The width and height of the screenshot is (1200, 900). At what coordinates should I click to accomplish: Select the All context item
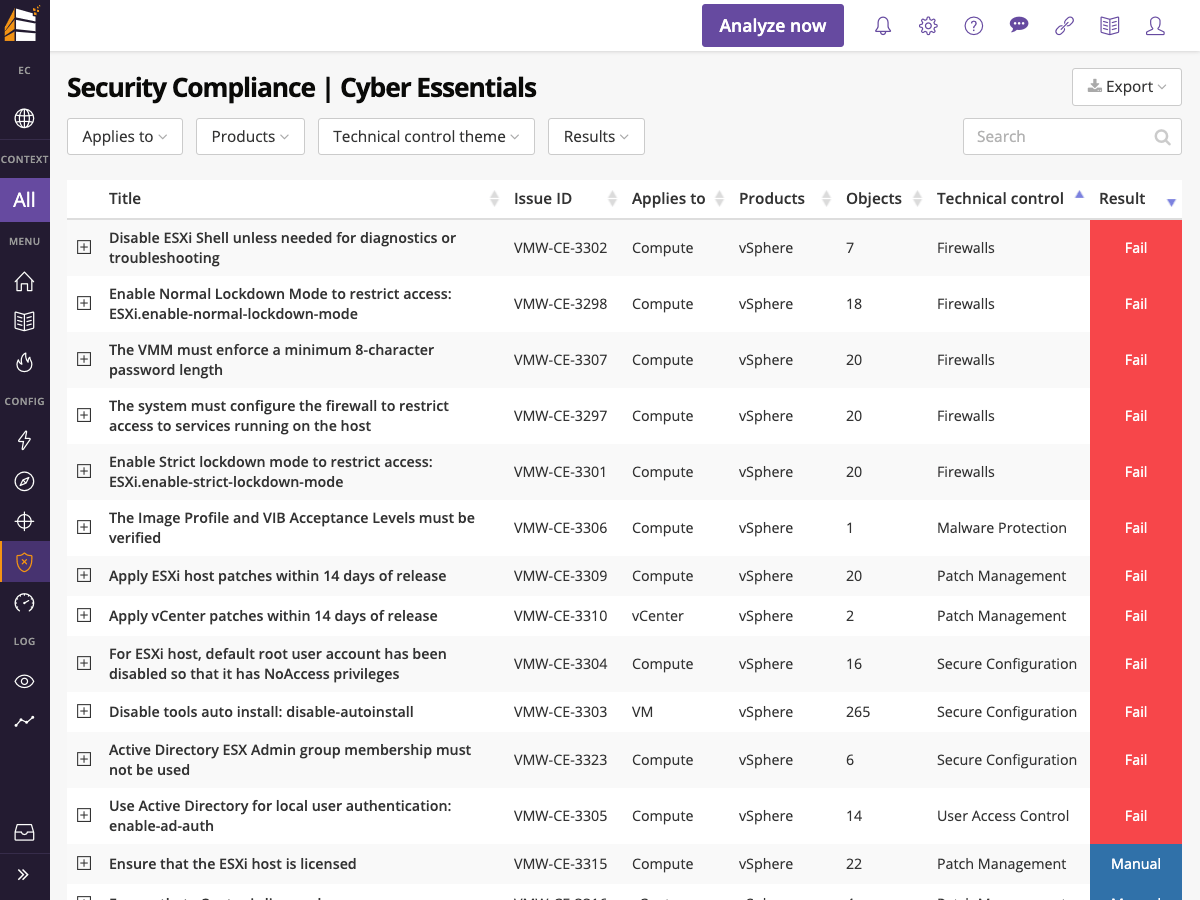24,199
